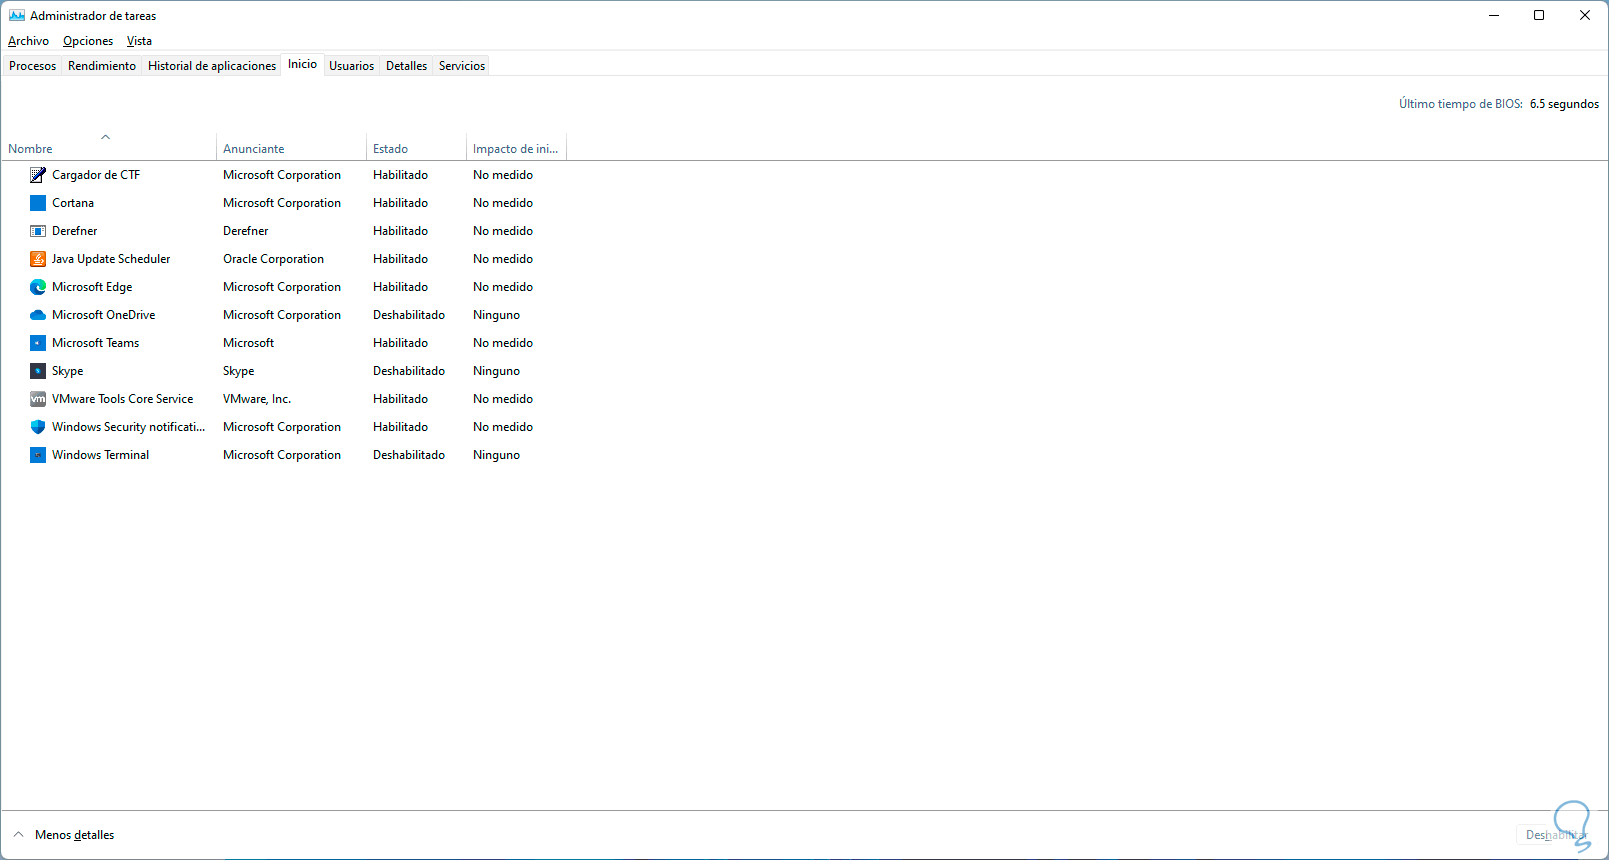Viewport: 1609px width, 860px height.
Task: Sort by the Anunciante column header
Action: (x=291, y=147)
